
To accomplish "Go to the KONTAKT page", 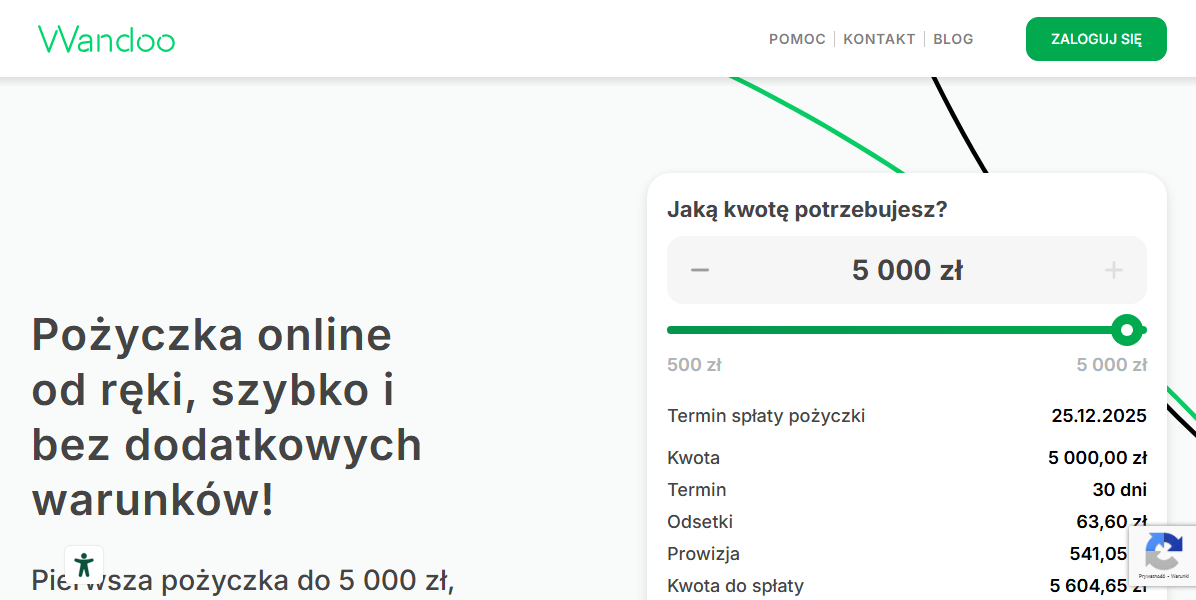I will coord(879,39).
